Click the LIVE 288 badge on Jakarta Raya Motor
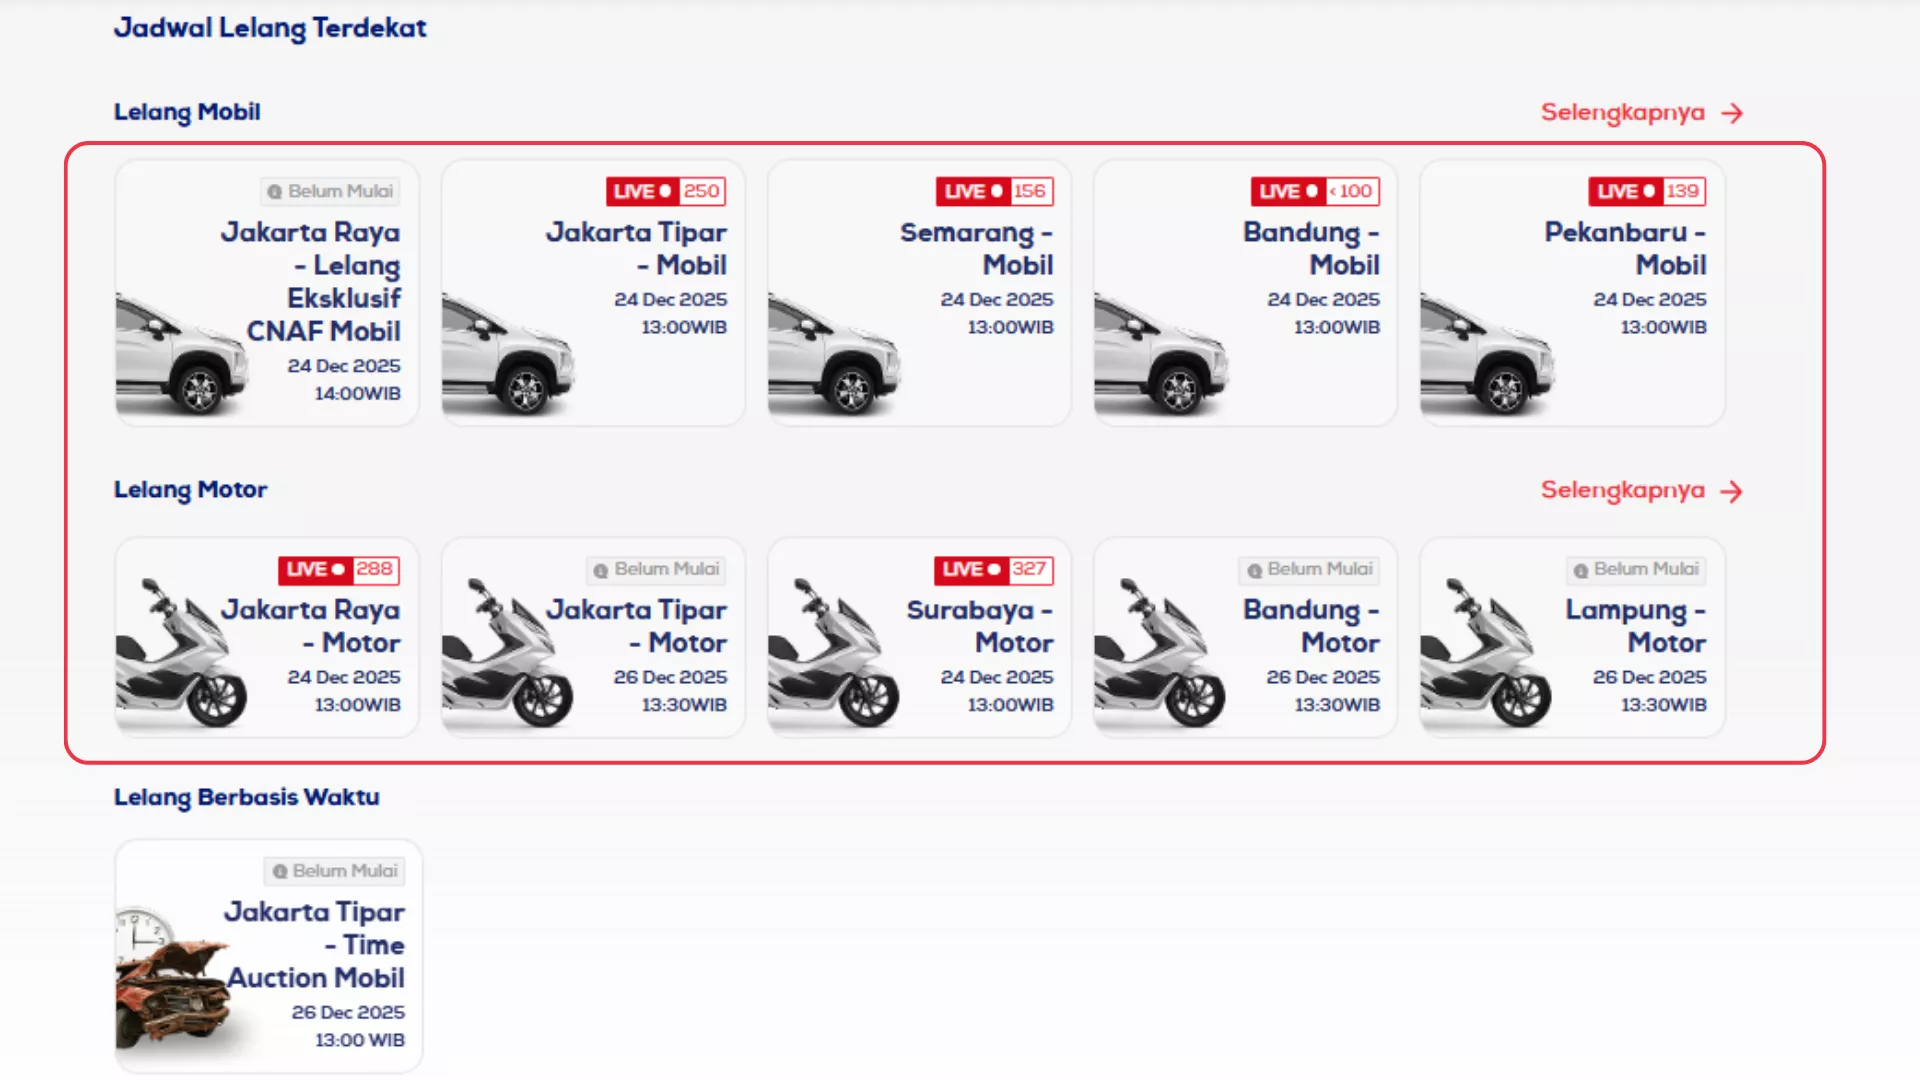1920x1080 pixels. [338, 569]
